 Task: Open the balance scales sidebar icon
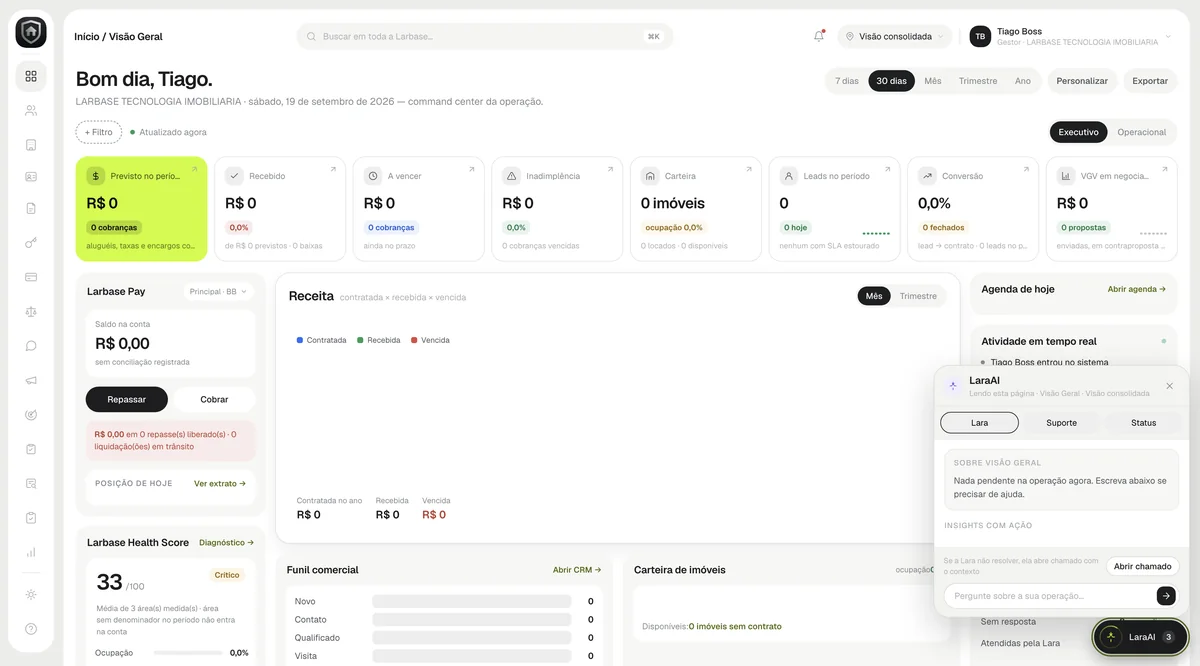tap(31, 311)
